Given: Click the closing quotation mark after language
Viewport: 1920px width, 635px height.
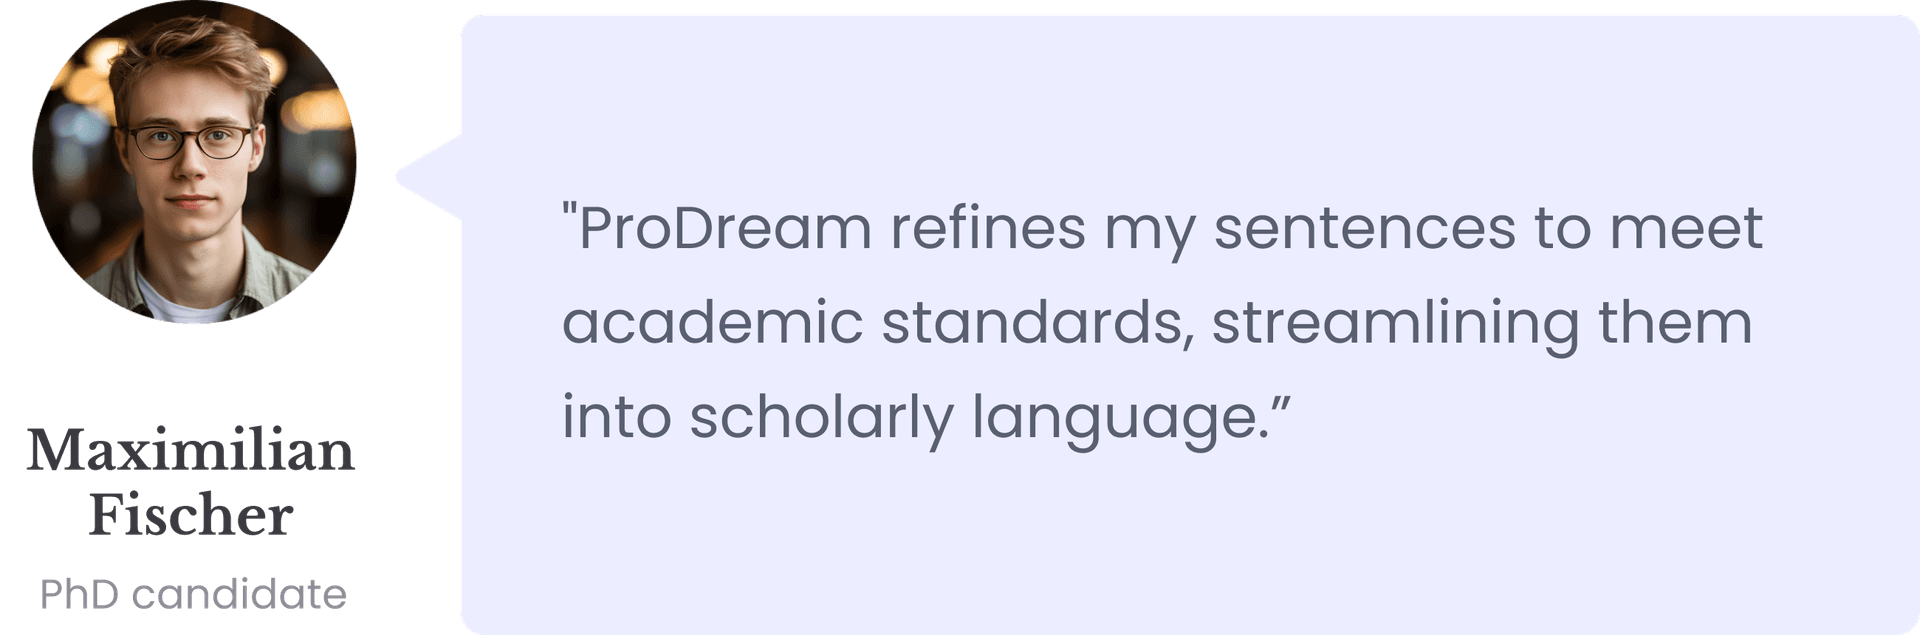Looking at the screenshot, I should tap(1281, 405).
